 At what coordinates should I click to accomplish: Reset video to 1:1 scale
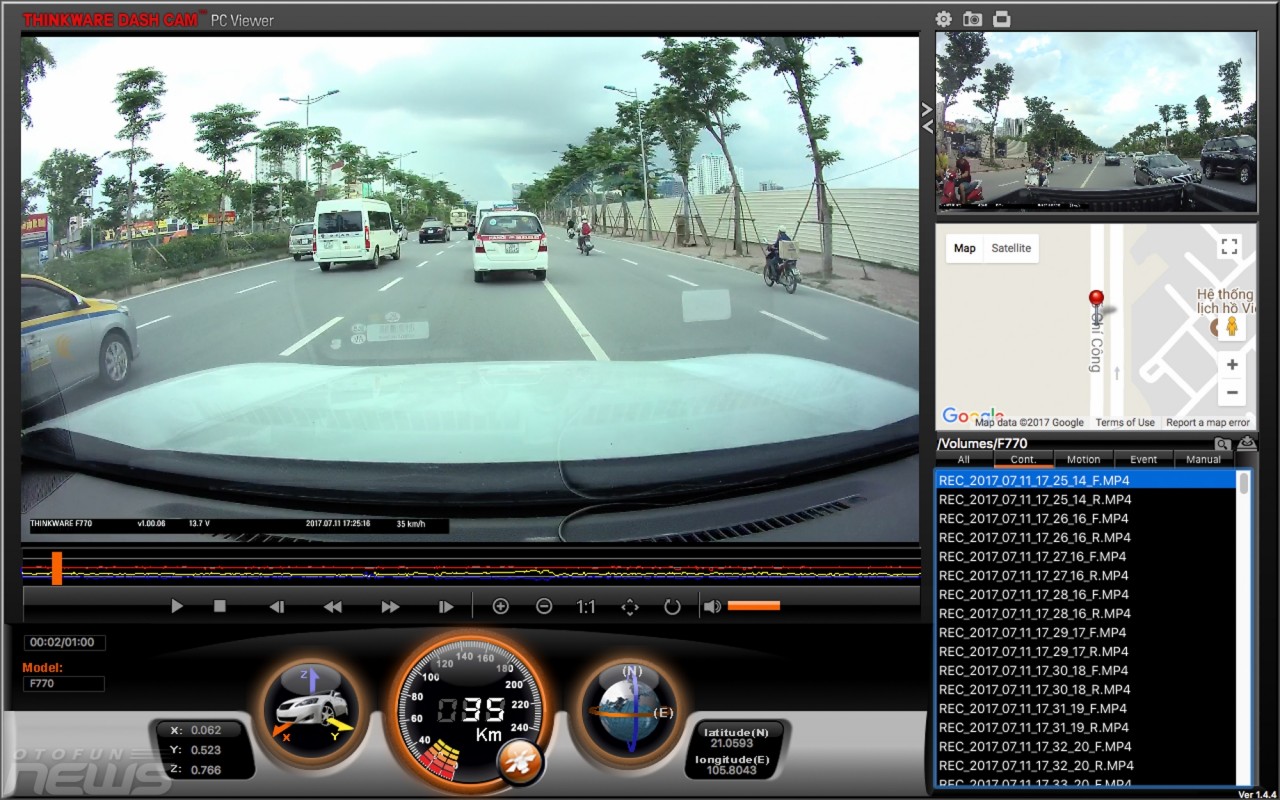(586, 606)
